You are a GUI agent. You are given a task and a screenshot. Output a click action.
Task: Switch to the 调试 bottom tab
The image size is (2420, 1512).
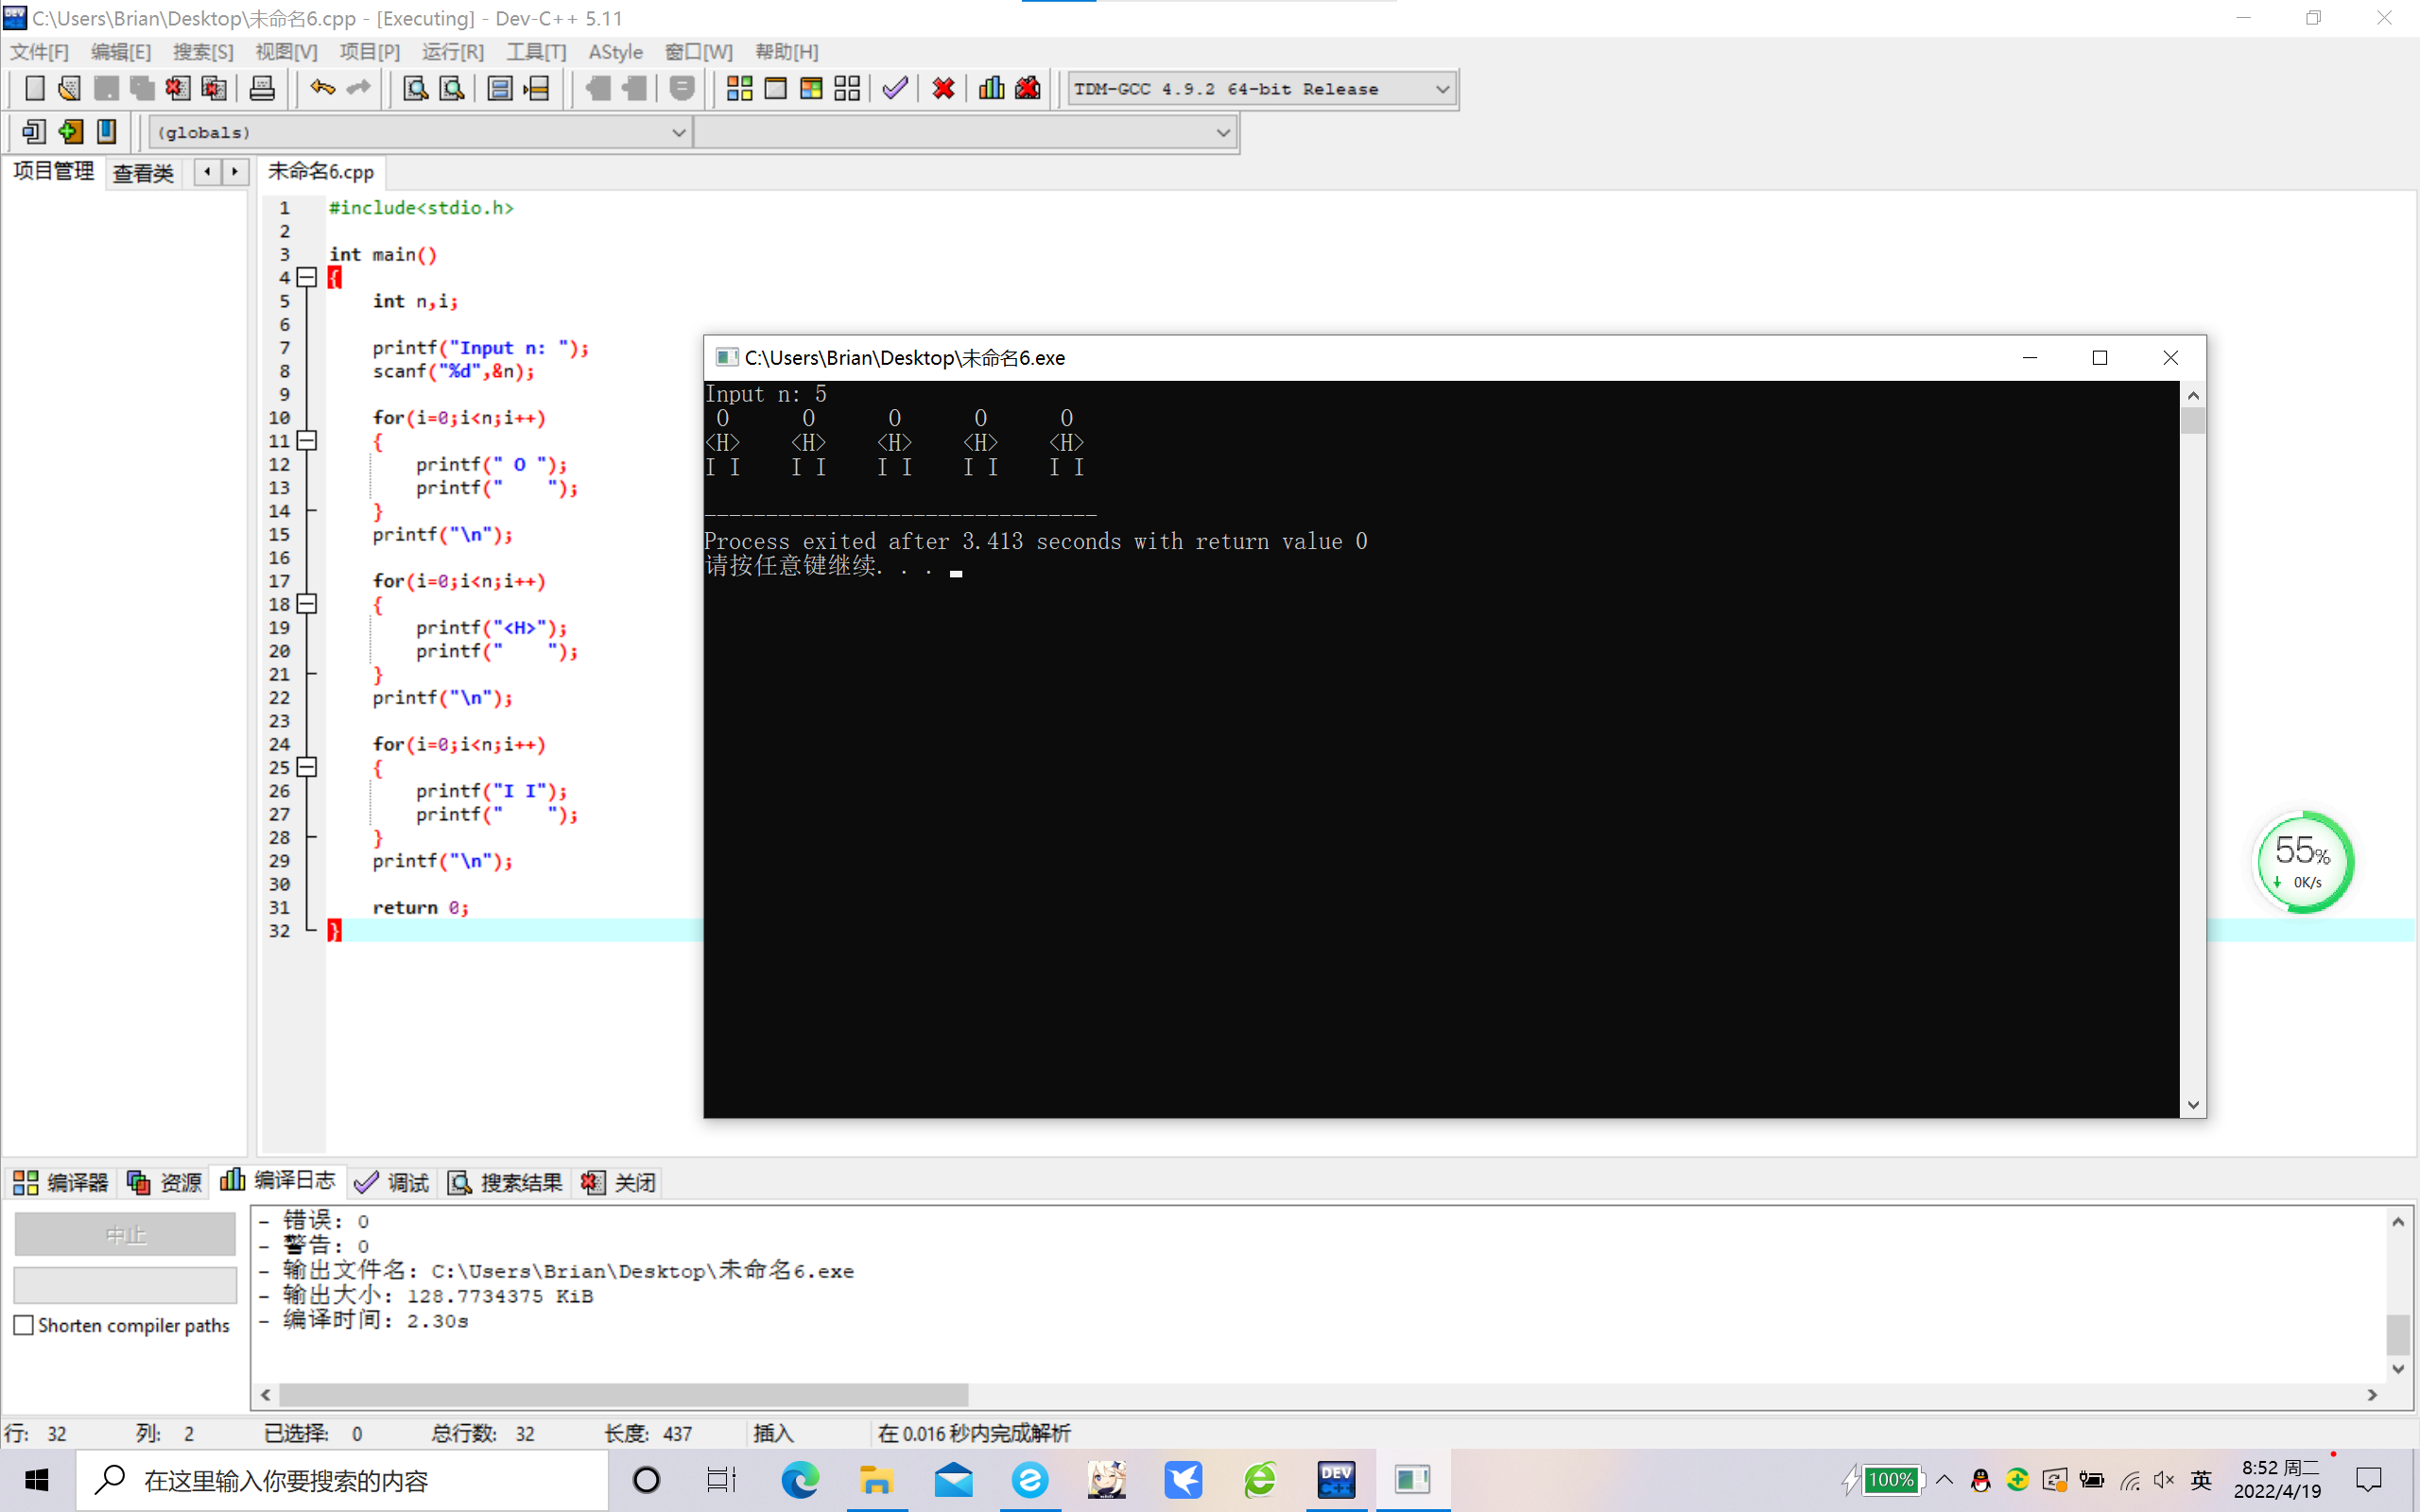click(393, 1183)
